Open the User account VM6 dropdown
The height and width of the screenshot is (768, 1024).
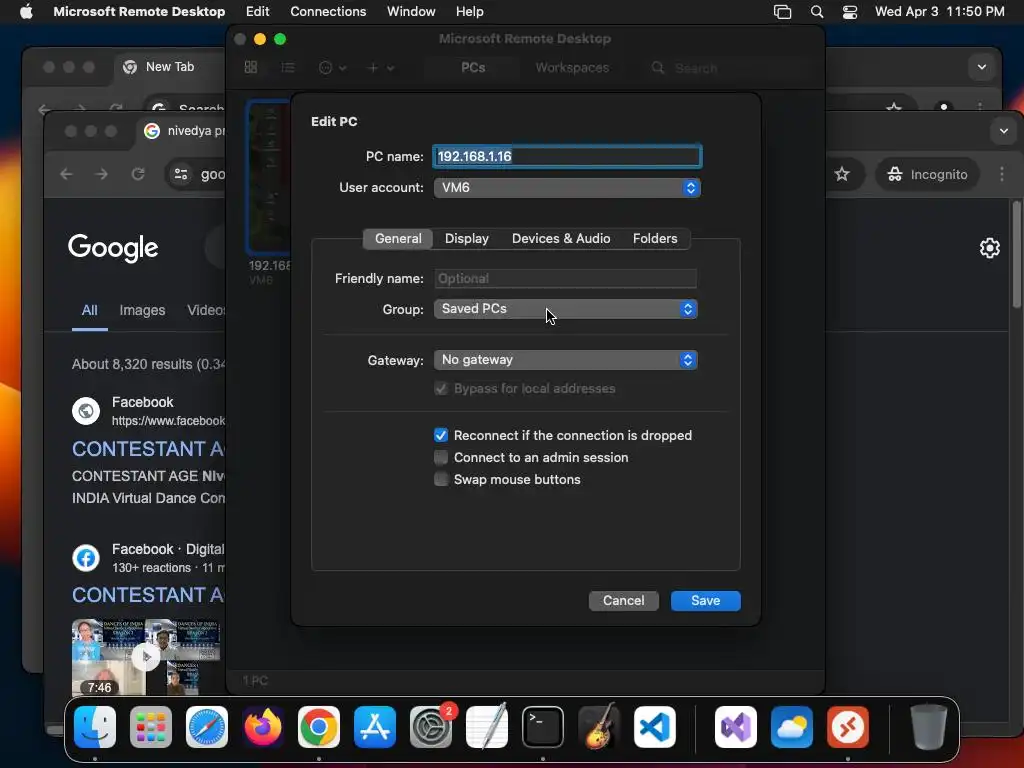[567, 187]
